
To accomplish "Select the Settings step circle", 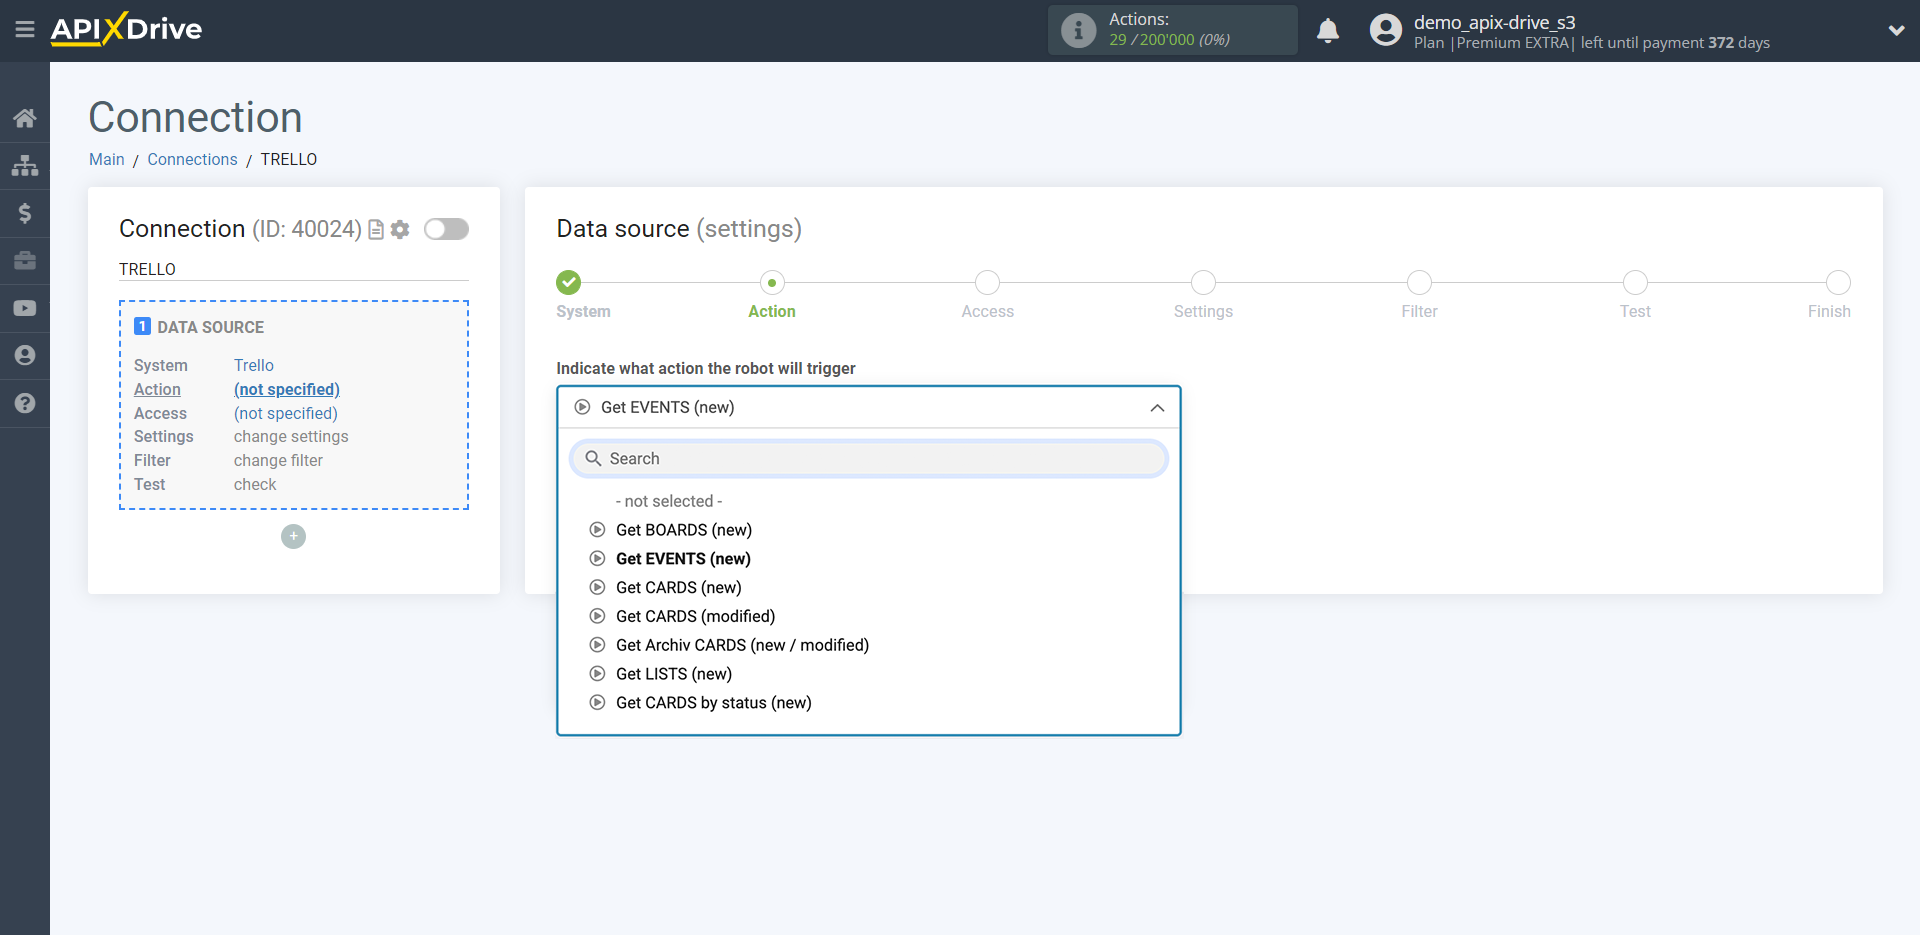I will point(1203,283).
